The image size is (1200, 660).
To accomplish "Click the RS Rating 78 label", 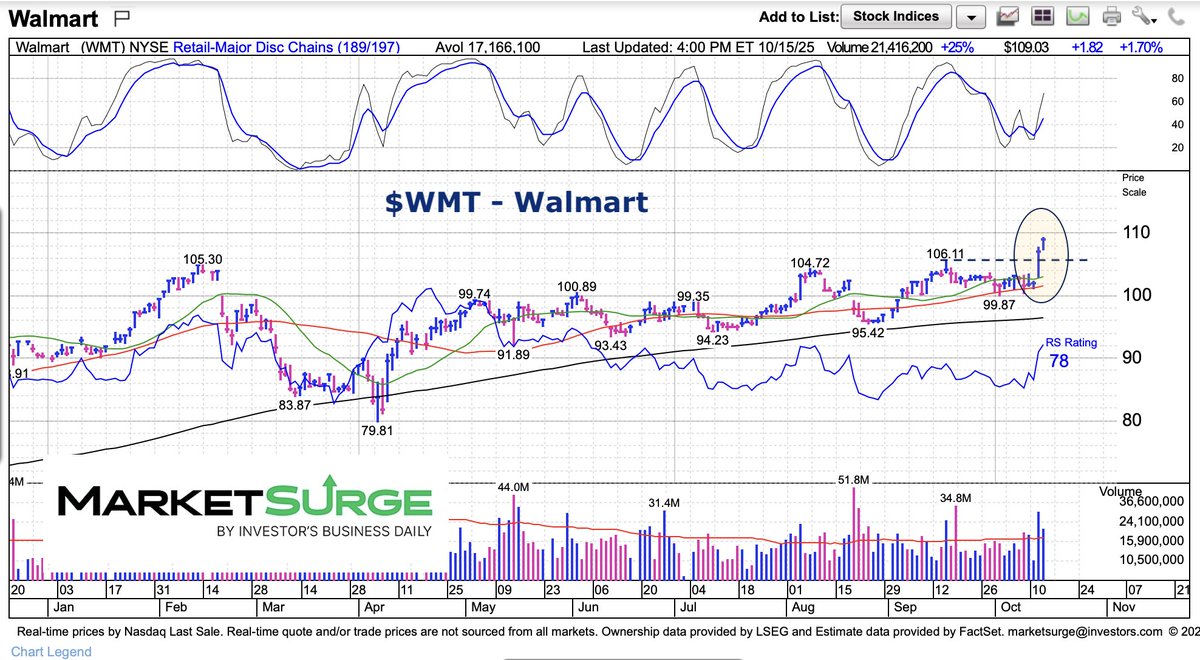I will pyautogui.click(x=1071, y=351).
